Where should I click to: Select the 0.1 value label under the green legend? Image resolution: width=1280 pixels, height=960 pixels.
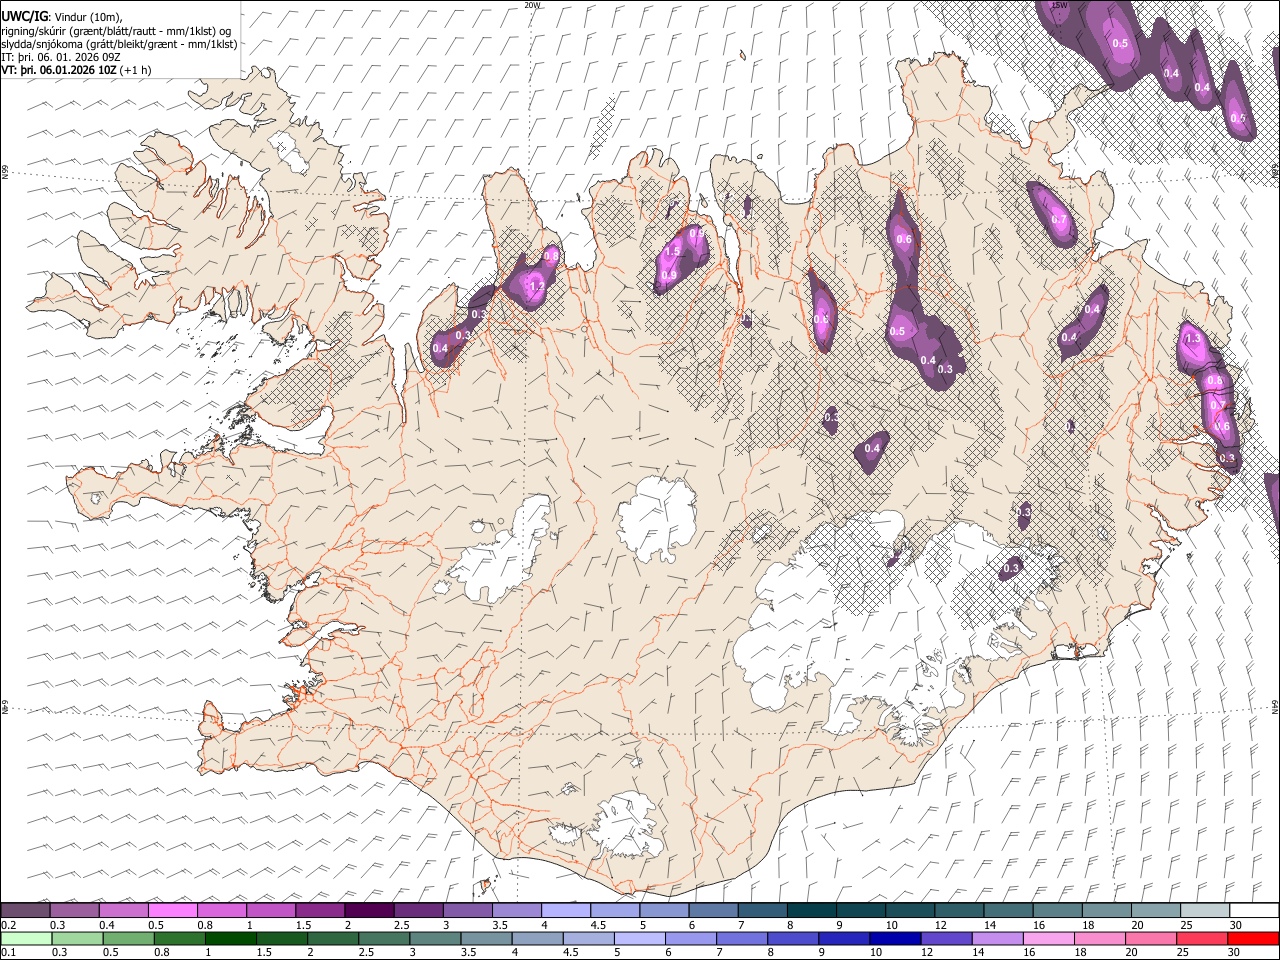pos(8,952)
